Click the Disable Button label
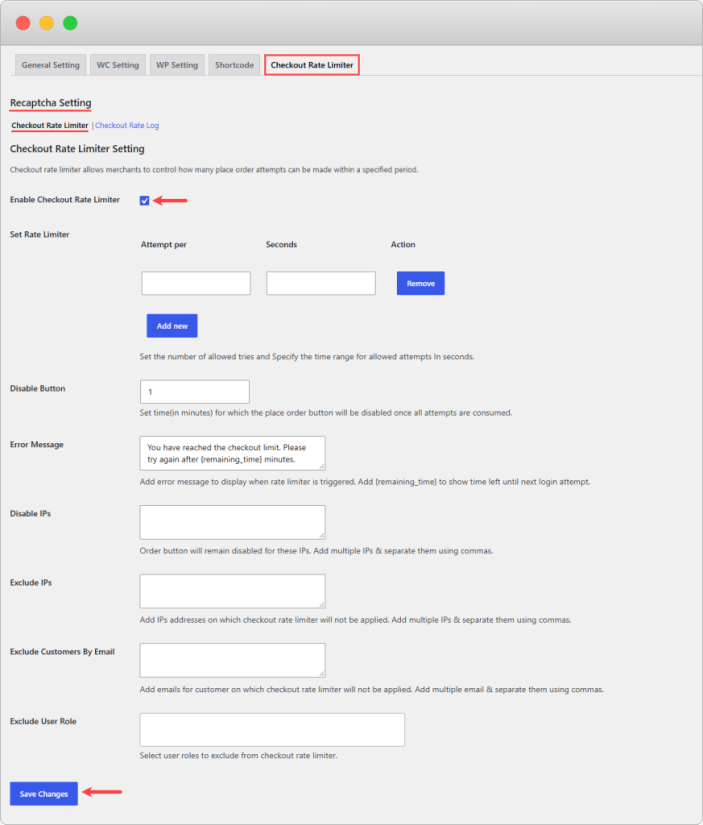This screenshot has height=825, width=703. pos(37,389)
